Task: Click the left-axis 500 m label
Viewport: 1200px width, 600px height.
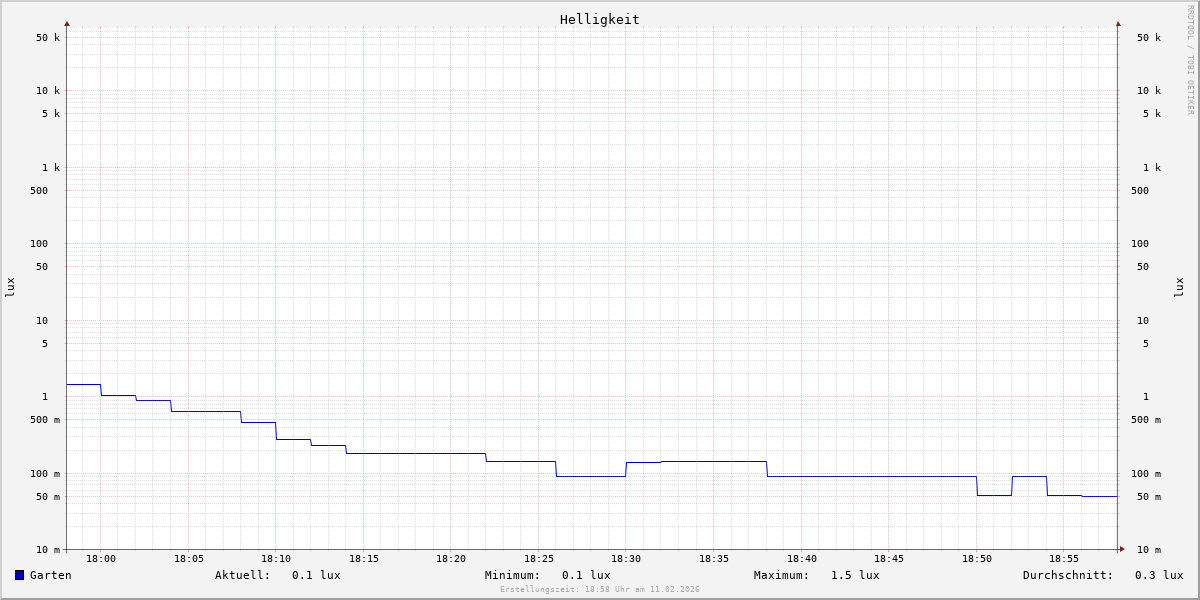Action: coord(45,420)
